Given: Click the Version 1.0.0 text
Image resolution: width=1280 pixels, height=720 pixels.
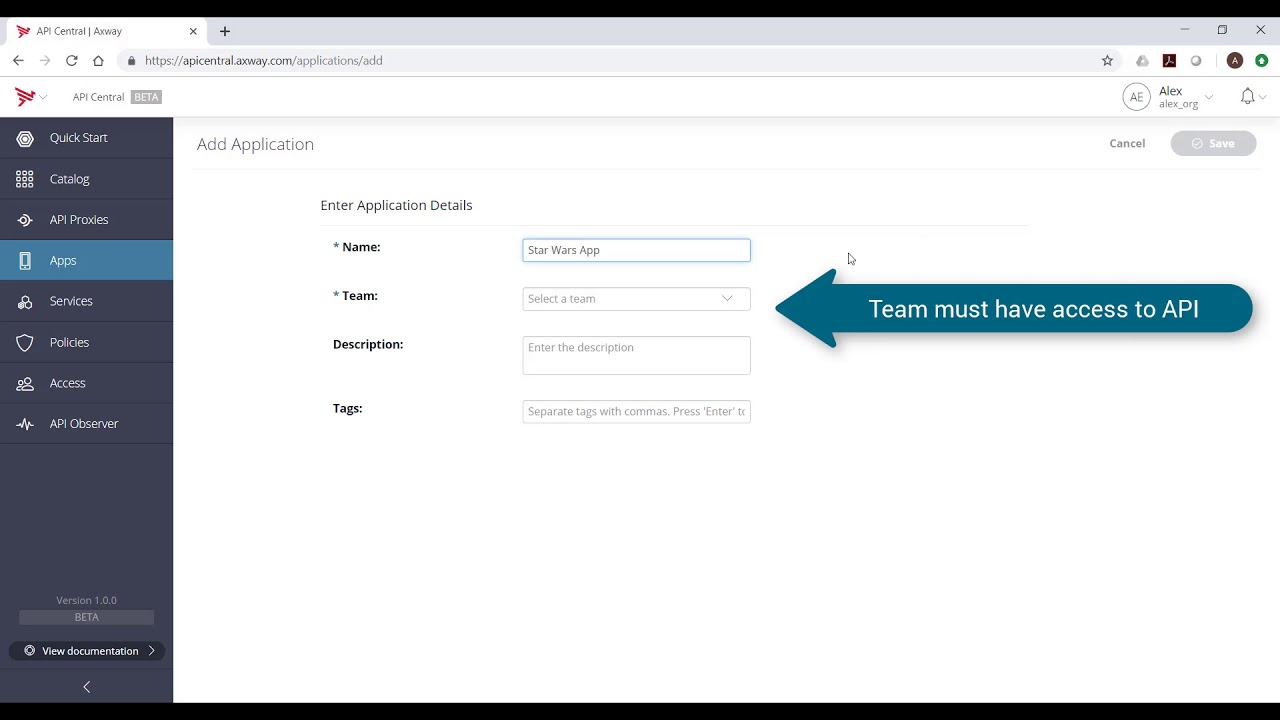Looking at the screenshot, I should coord(86,600).
